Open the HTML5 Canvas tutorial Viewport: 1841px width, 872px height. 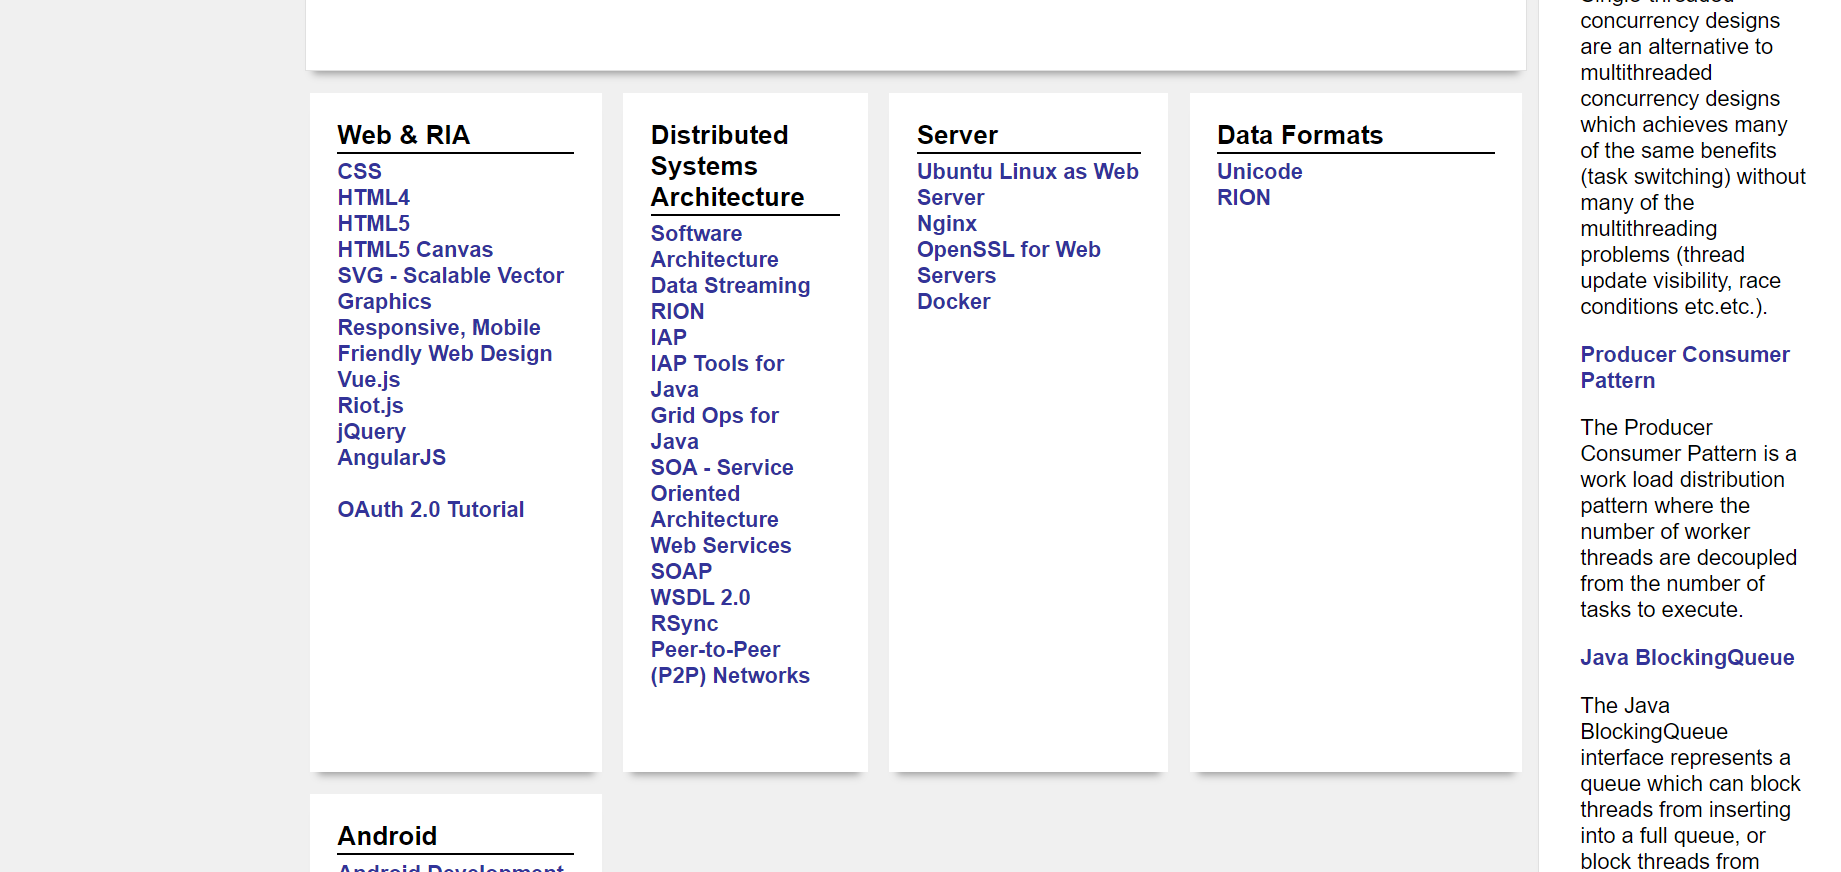point(415,249)
